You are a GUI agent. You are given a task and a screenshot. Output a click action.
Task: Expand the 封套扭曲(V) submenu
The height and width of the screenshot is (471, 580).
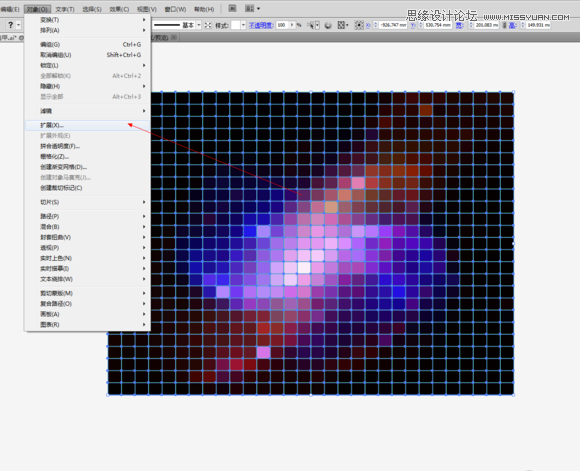coord(87,237)
